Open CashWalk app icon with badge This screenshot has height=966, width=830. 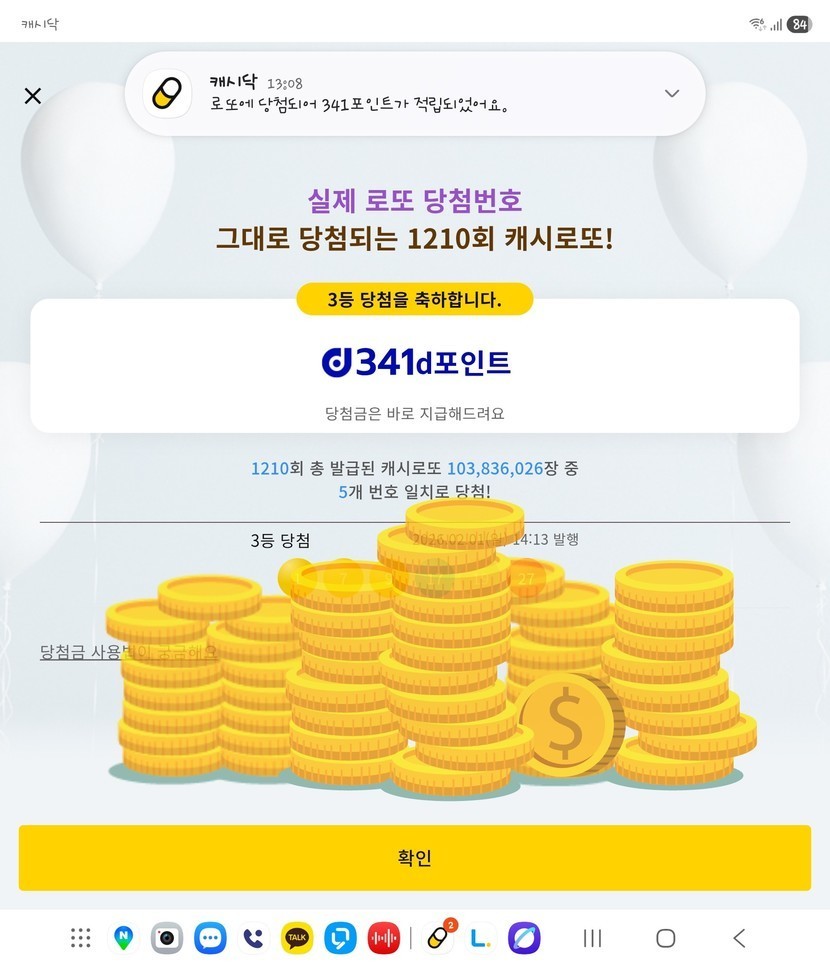(439, 936)
